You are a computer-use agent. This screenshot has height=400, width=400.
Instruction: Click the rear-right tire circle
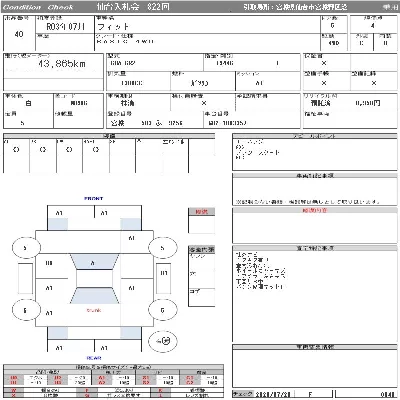click(162, 310)
